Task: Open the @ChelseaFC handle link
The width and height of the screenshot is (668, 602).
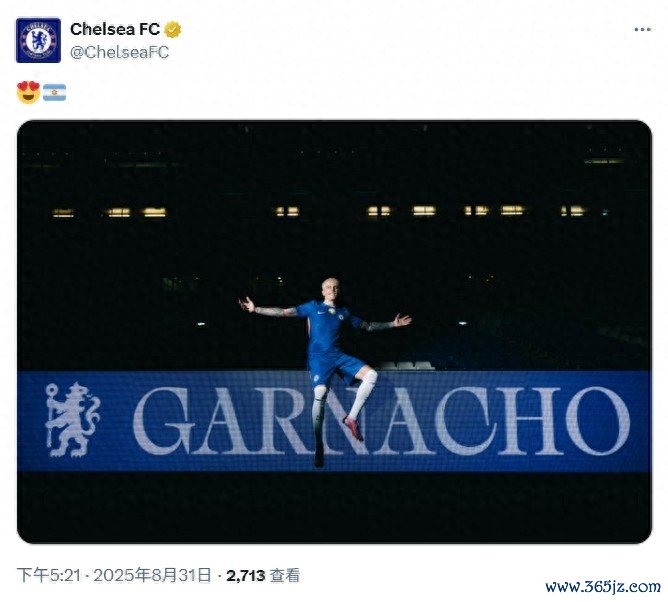Action: click(119, 52)
